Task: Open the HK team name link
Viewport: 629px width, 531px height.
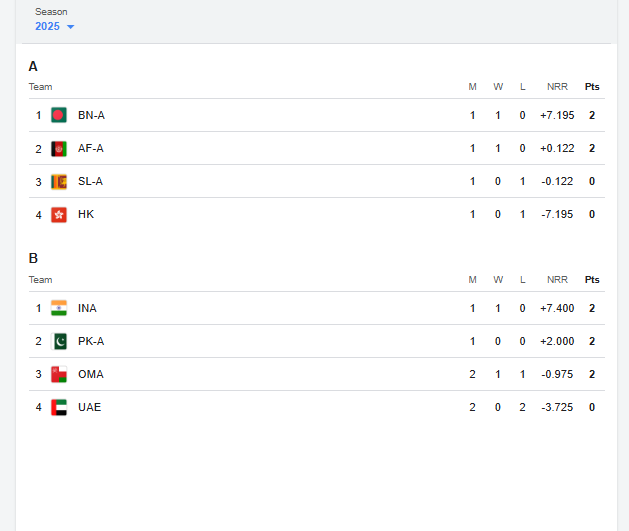Action: 86,214
